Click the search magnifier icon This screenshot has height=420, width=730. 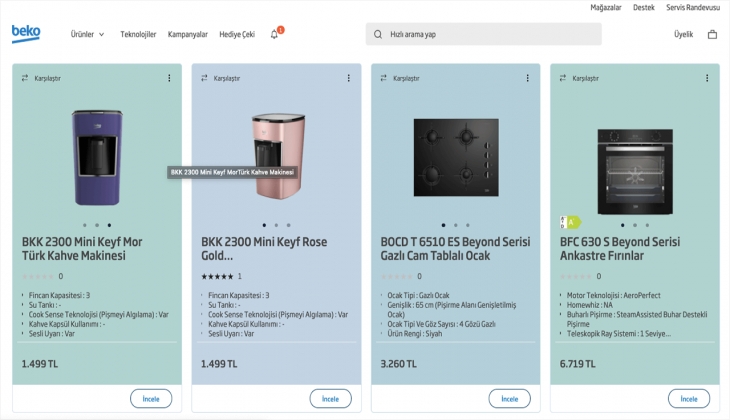pos(378,34)
